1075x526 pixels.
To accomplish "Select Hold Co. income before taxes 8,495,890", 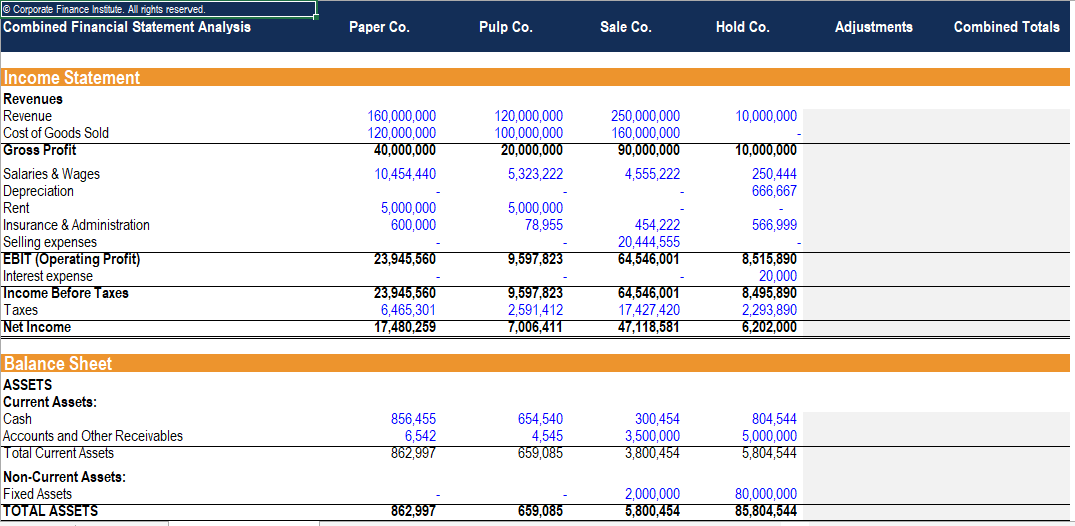I will point(770,293).
